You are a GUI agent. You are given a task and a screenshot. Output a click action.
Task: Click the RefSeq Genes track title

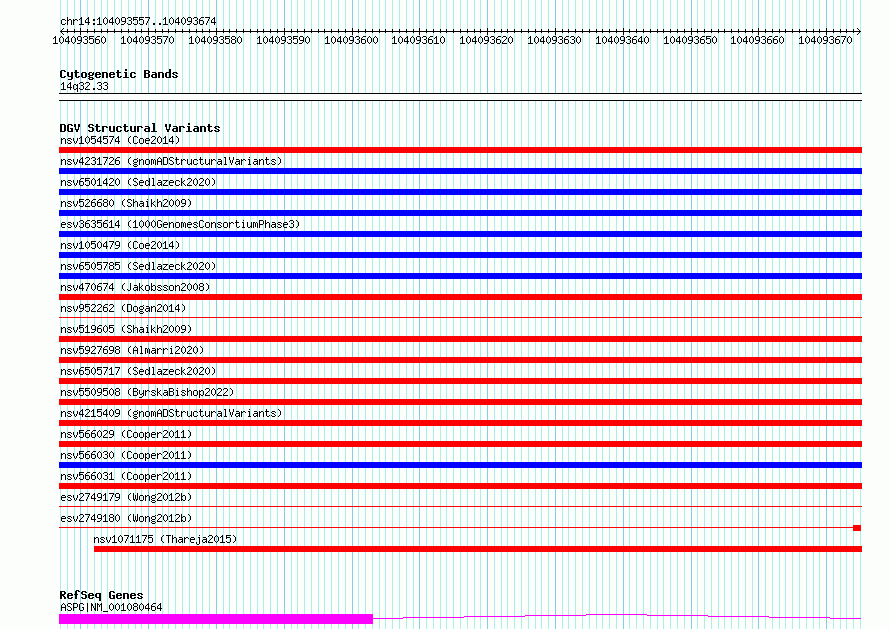[x=101, y=595]
